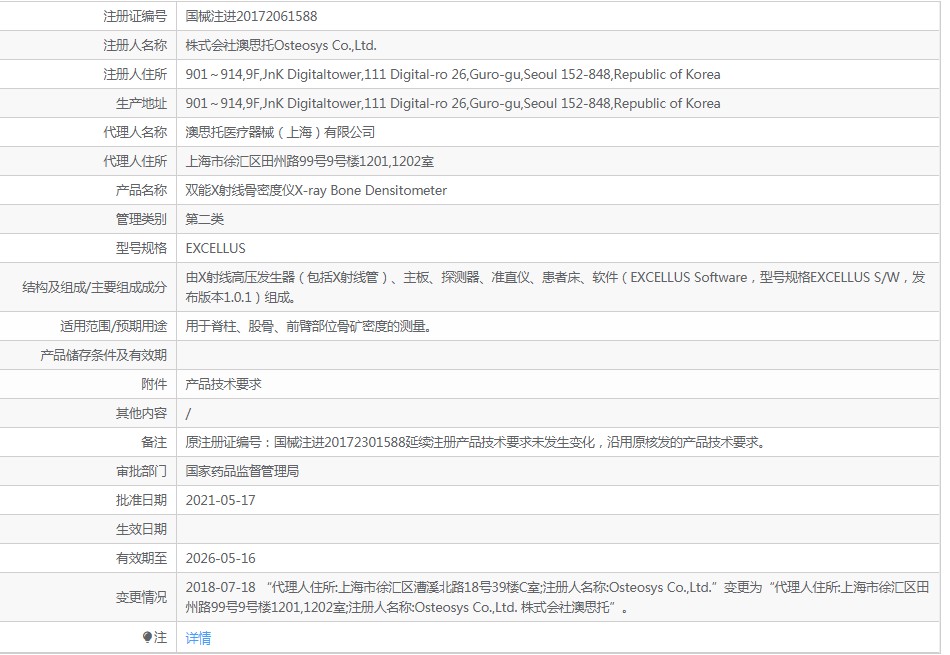Select registrant name 株式会社澳思托Osteosys Co.,Ltd.
Image resolution: width=950 pixels, height=655 pixels.
pos(281,45)
